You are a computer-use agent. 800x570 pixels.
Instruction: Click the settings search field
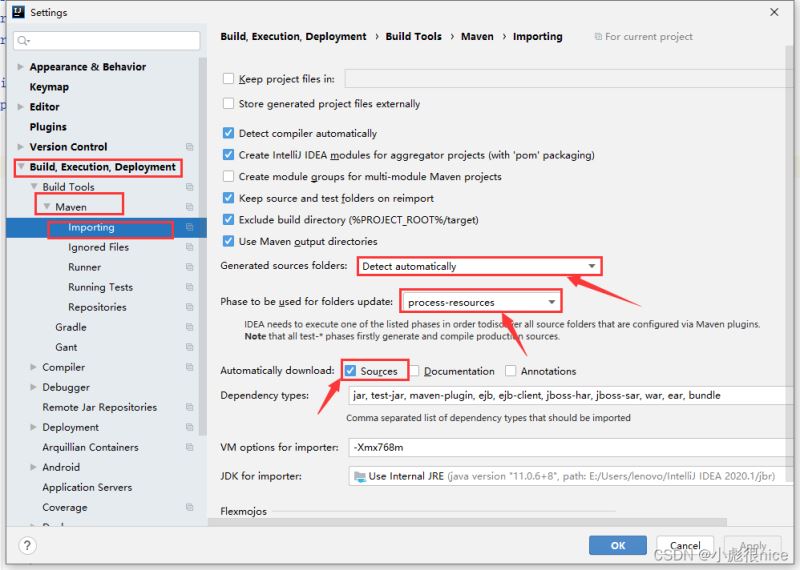click(x=107, y=40)
